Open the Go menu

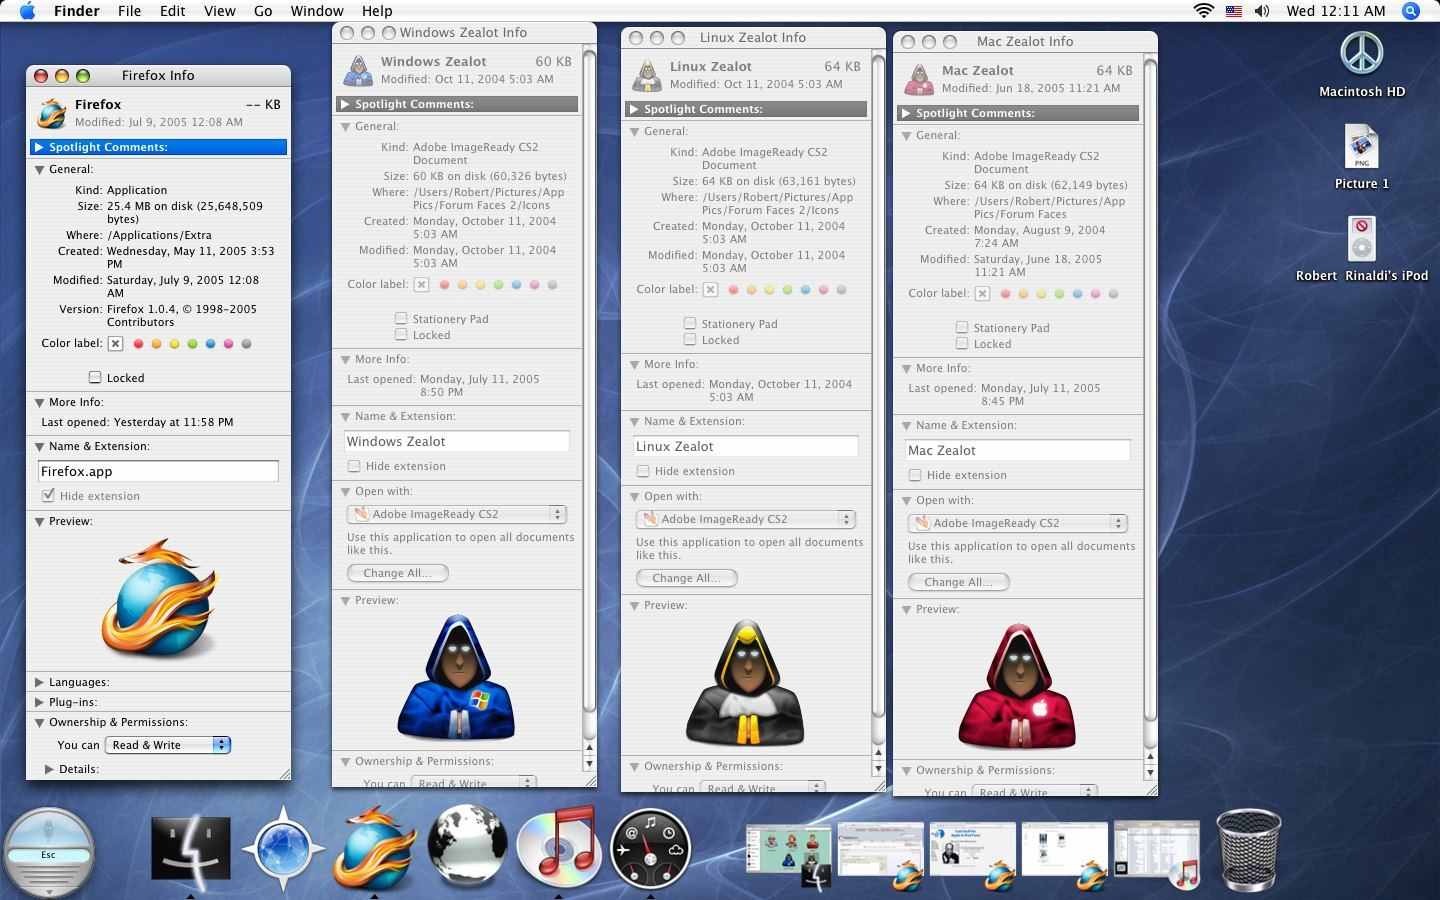tap(263, 11)
